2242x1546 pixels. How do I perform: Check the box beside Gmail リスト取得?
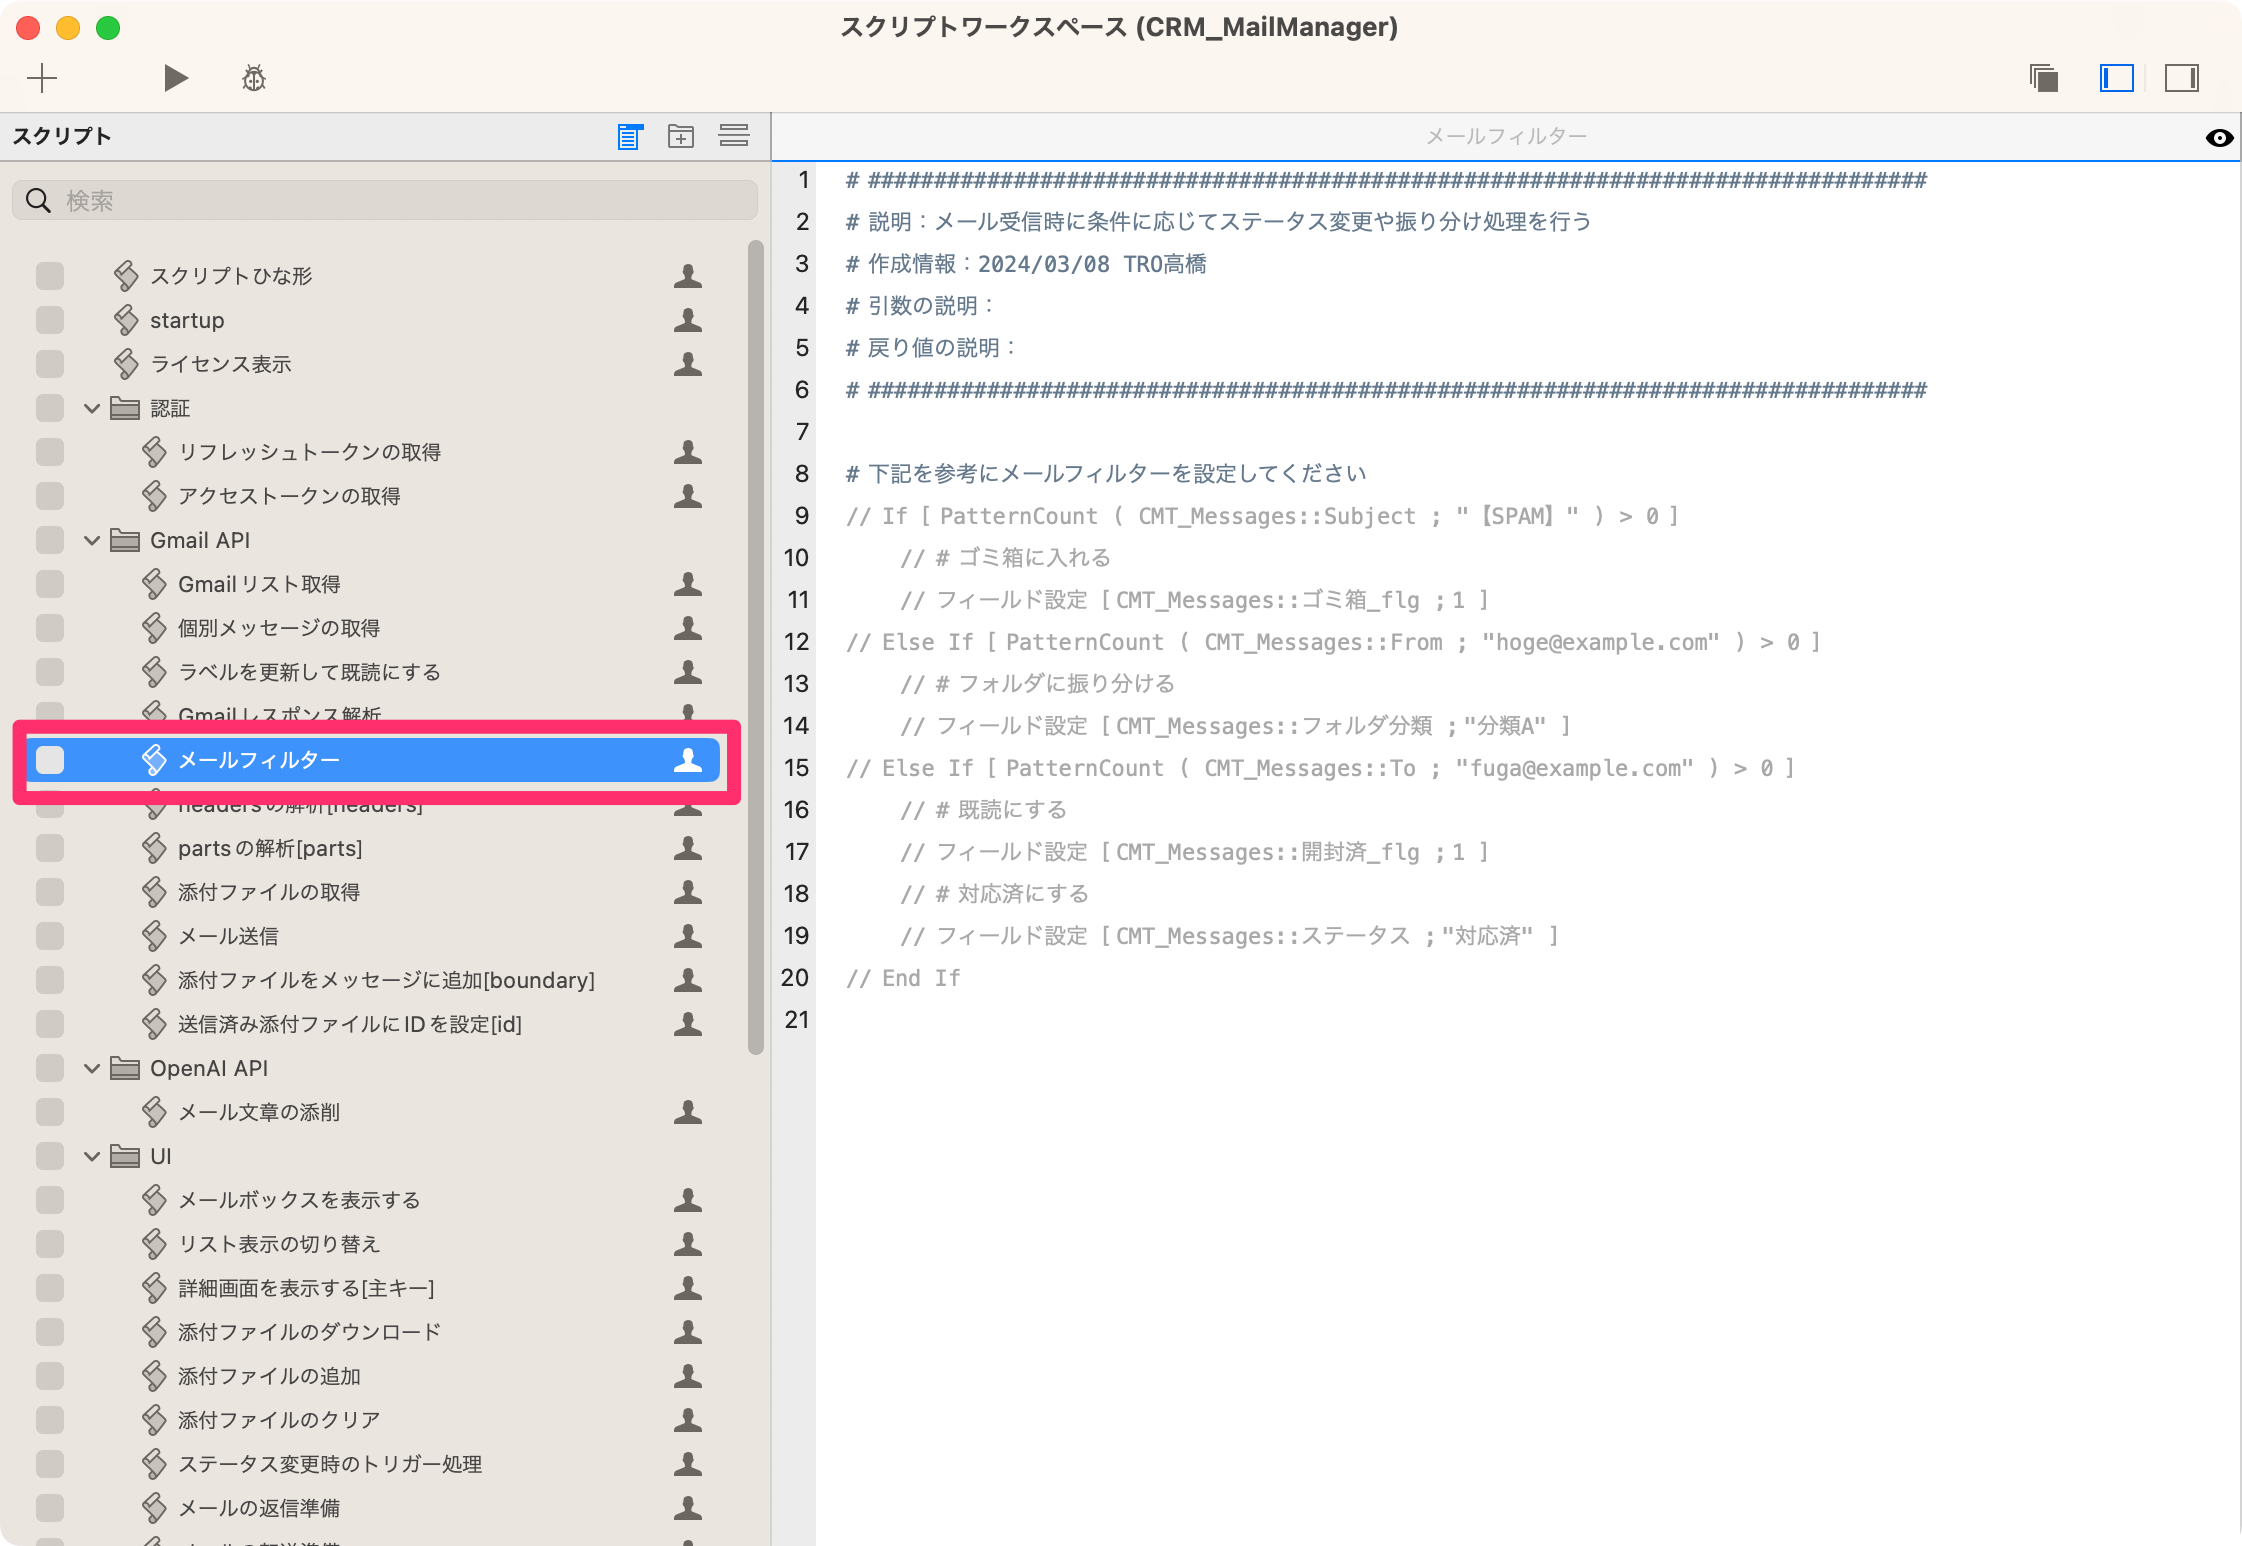(50, 584)
